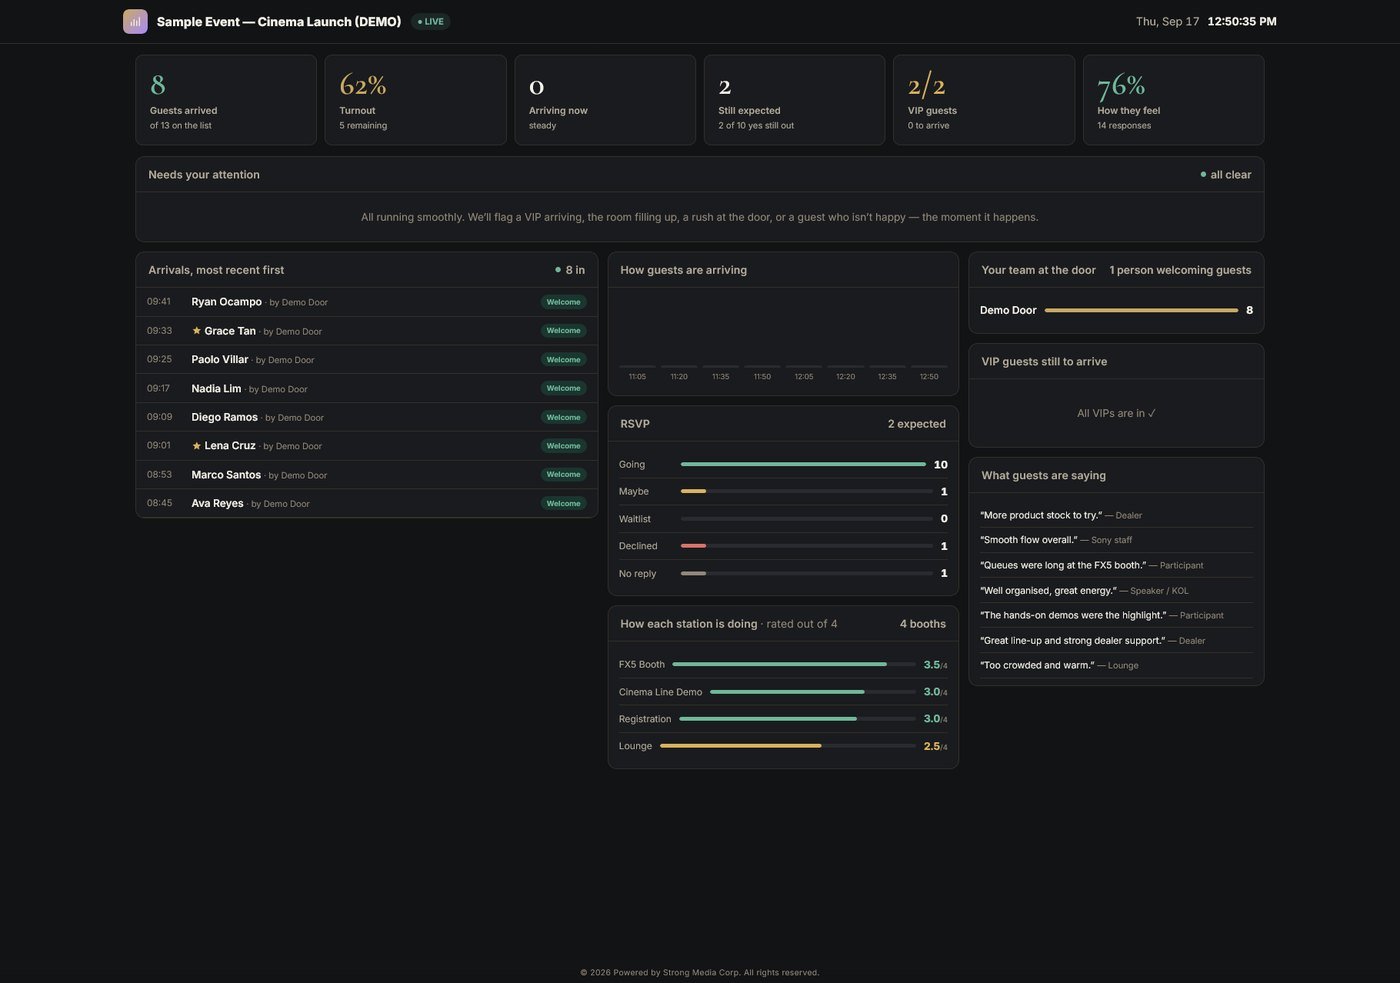This screenshot has height=983, width=1400.
Task: Click the Welcome badge on Grace Tan's row
Action: tap(564, 330)
